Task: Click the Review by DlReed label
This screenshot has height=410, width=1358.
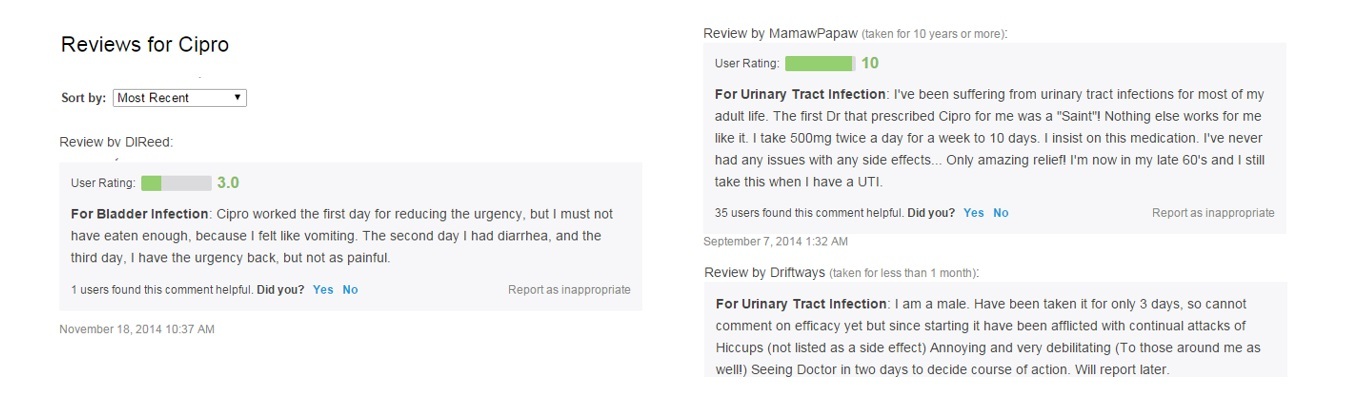Action: 116,142
